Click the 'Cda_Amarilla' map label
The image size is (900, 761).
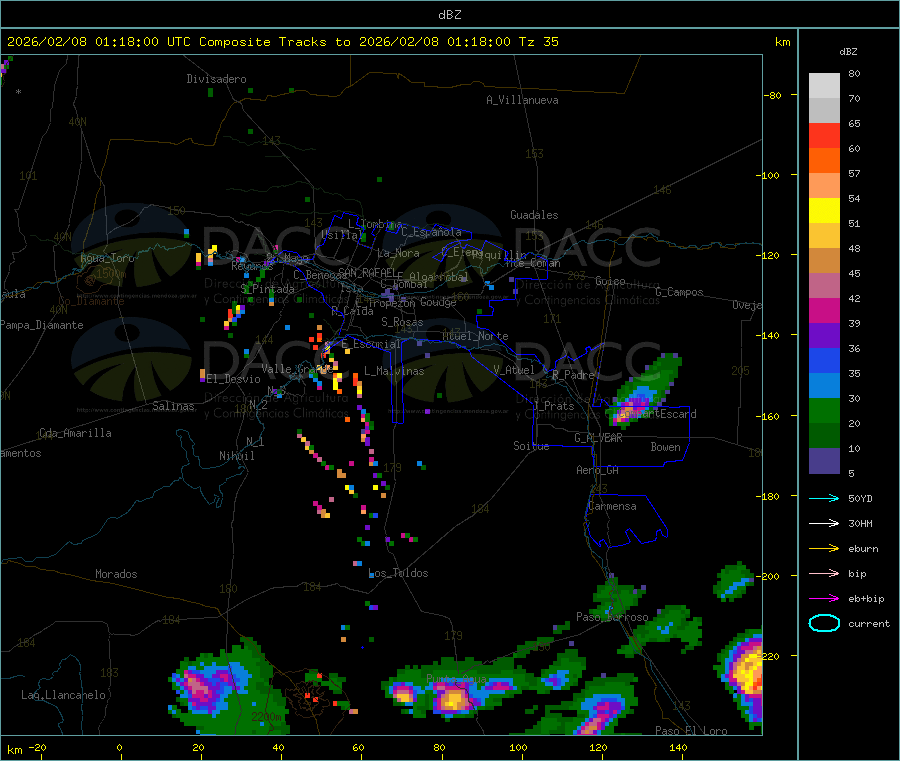[x=75, y=433]
